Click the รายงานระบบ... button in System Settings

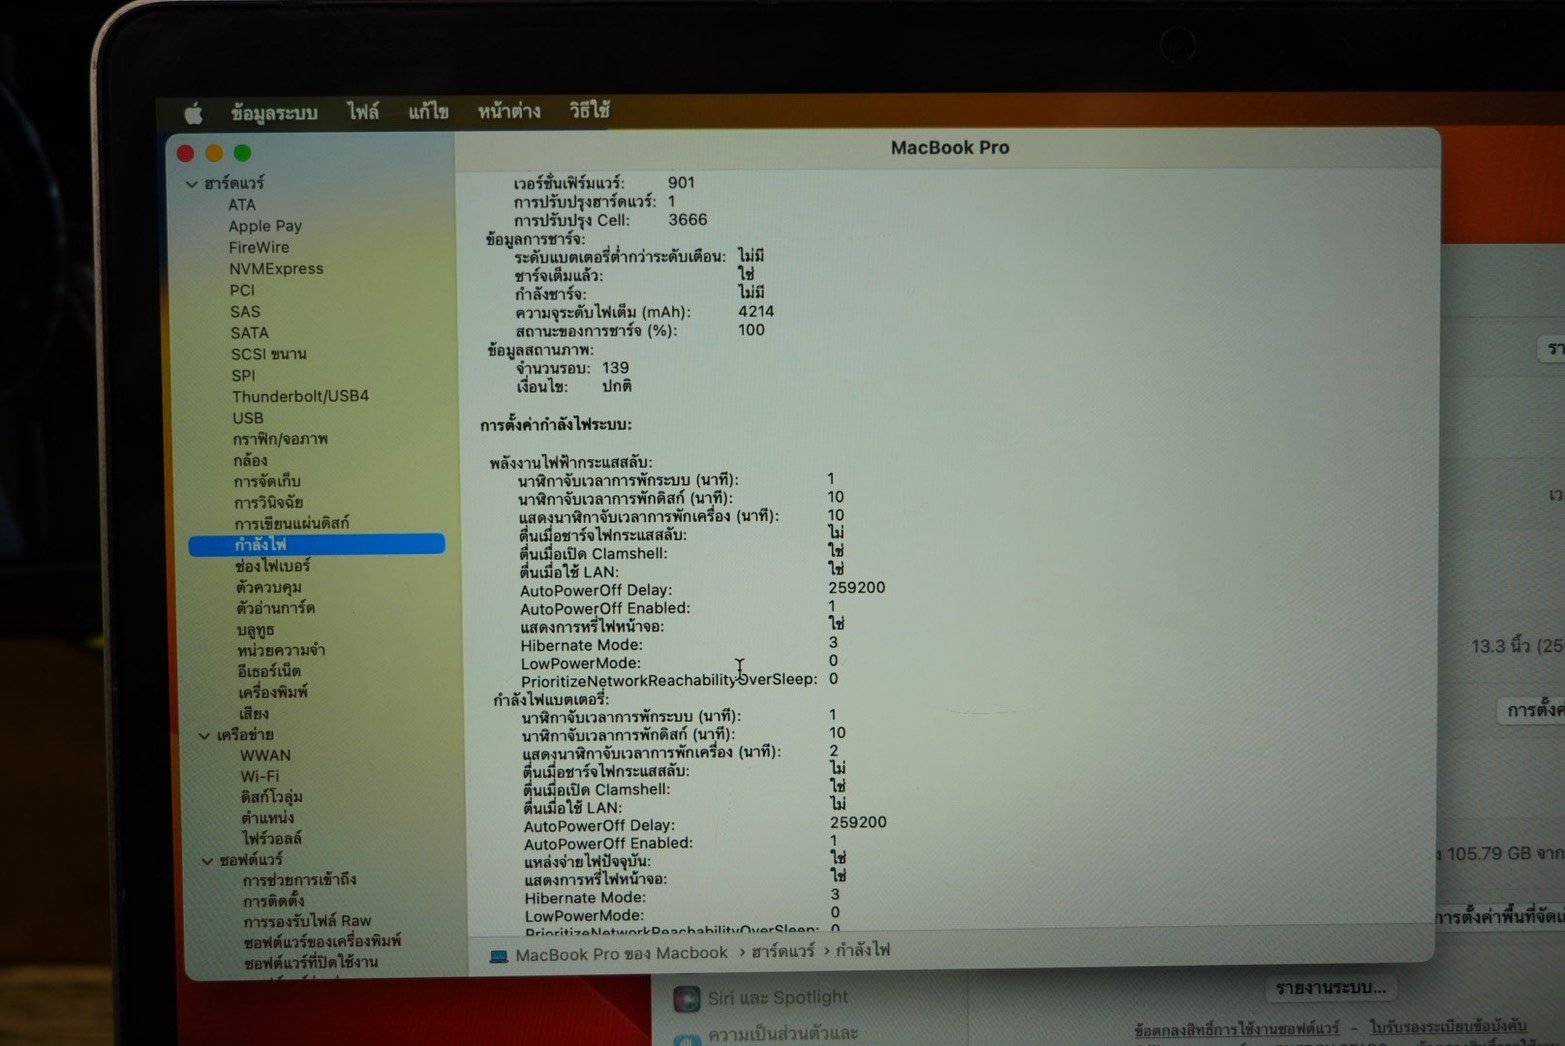[1331, 988]
